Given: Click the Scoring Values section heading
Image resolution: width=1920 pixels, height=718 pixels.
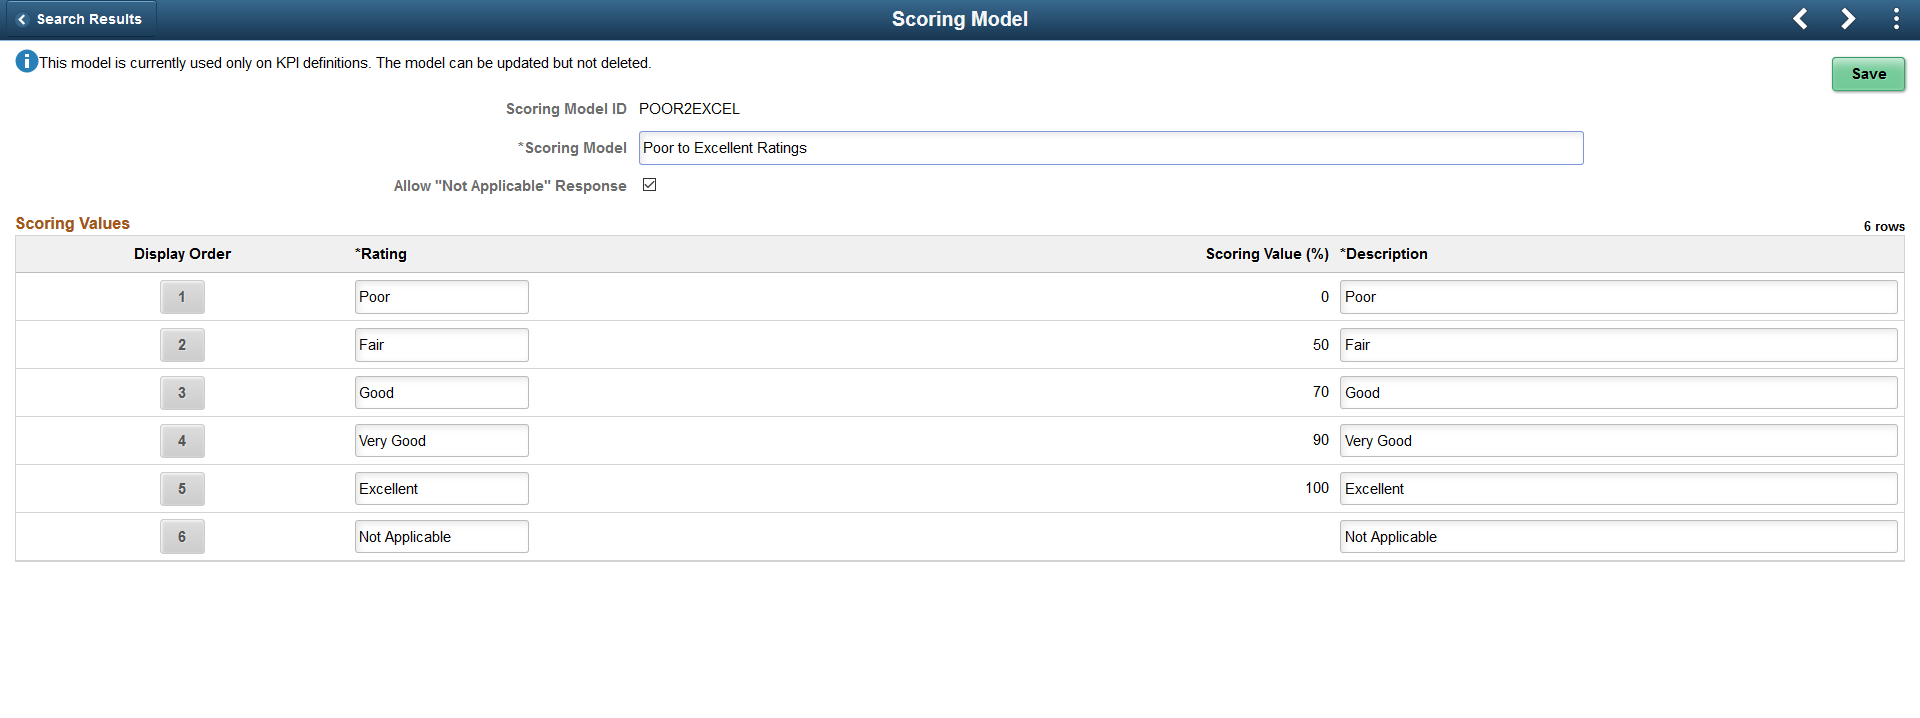Looking at the screenshot, I should (x=73, y=223).
